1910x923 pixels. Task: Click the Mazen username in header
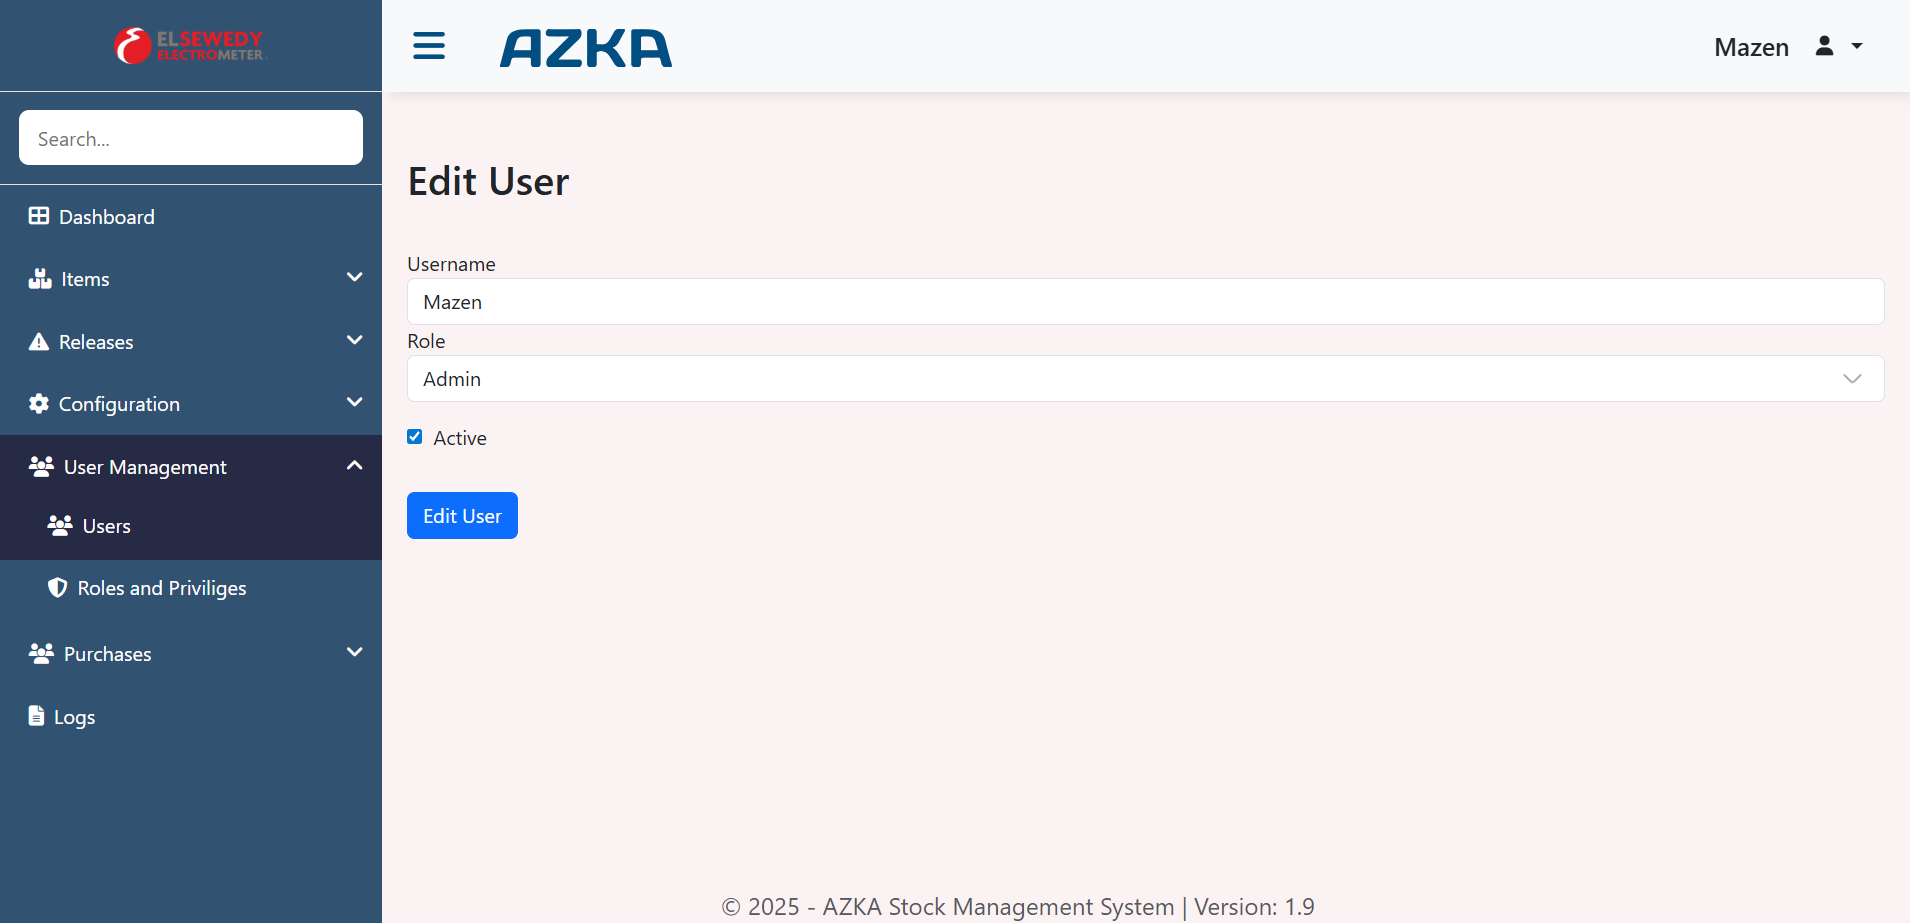[x=1751, y=47]
